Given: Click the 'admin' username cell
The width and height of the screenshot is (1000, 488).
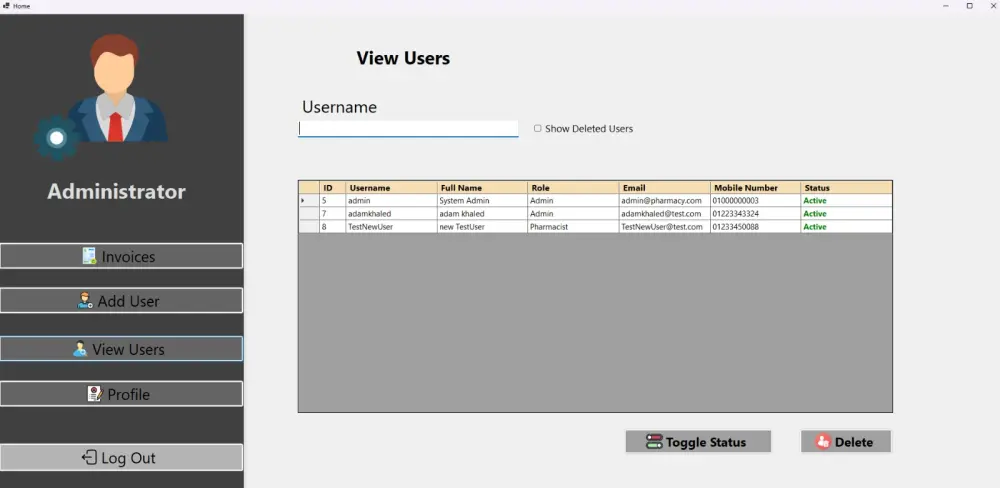Looking at the screenshot, I should tap(392, 200).
